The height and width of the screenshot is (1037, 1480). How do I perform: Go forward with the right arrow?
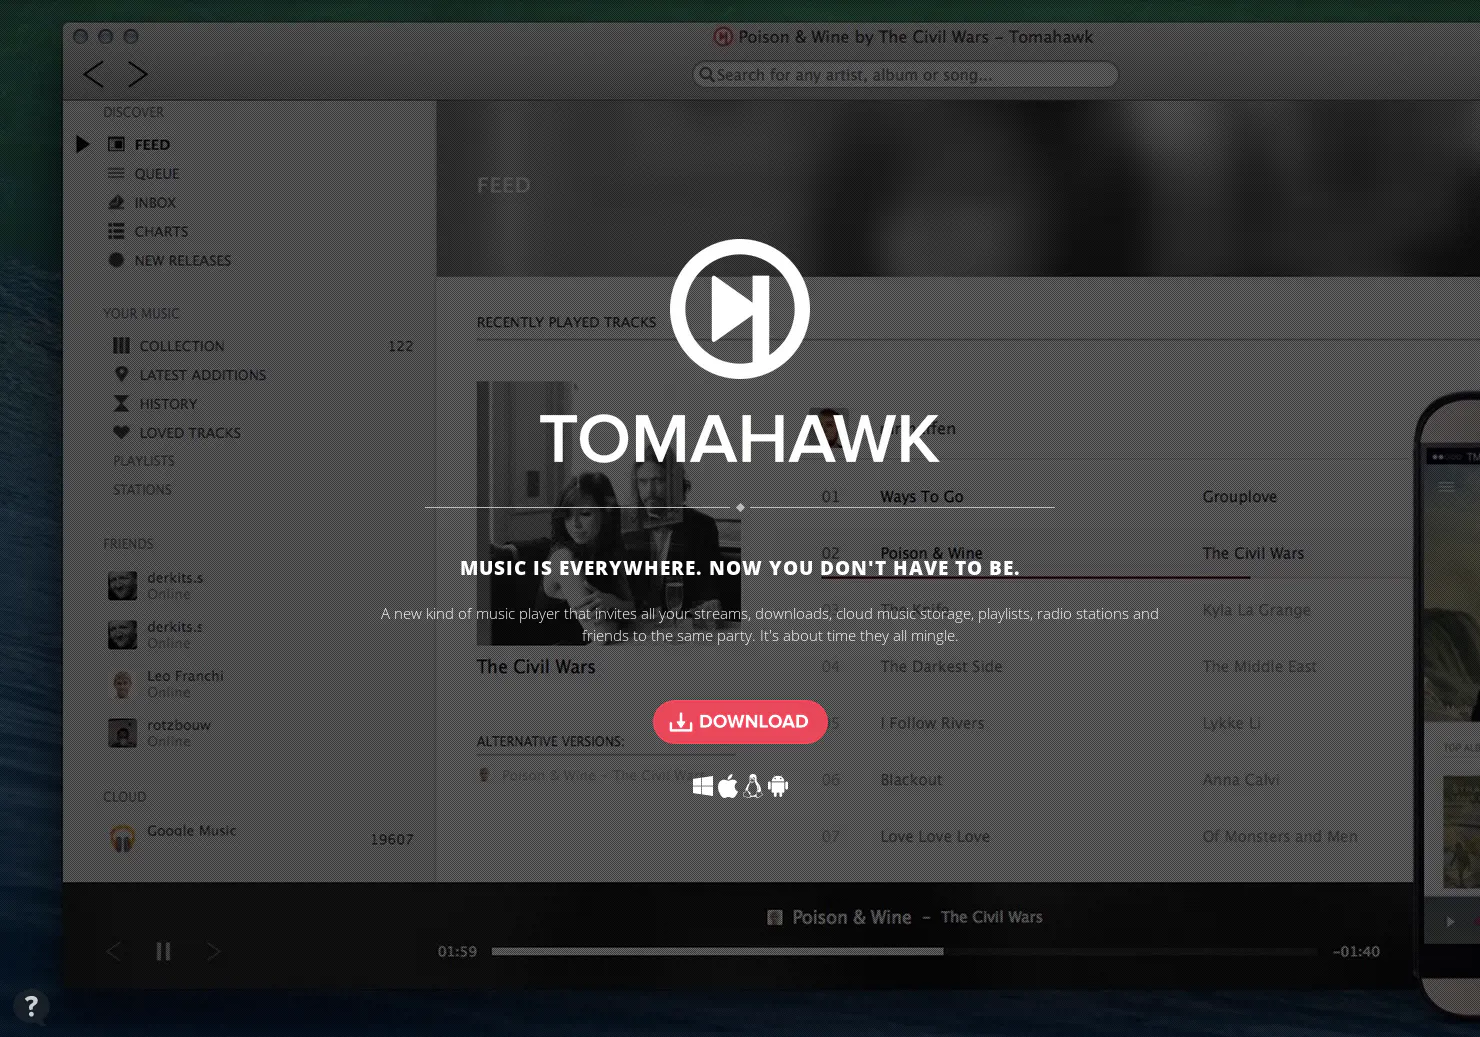coord(138,74)
